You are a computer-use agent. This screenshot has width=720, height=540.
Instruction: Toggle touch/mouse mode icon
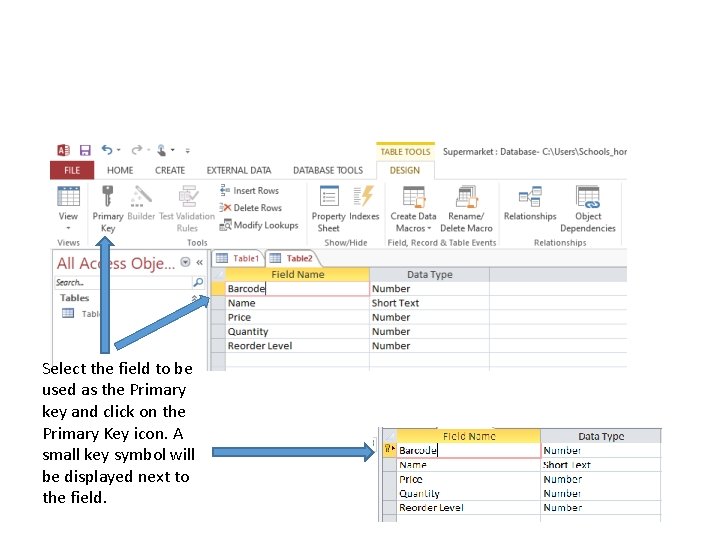click(162, 150)
